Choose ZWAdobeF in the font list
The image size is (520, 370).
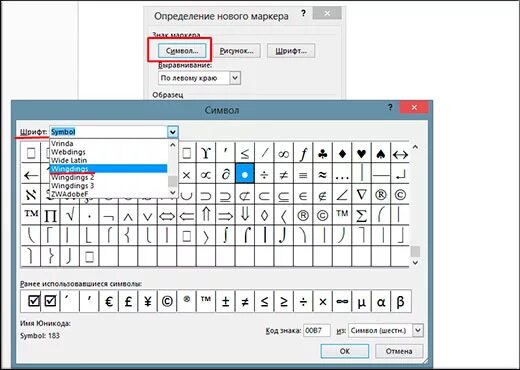click(109, 194)
